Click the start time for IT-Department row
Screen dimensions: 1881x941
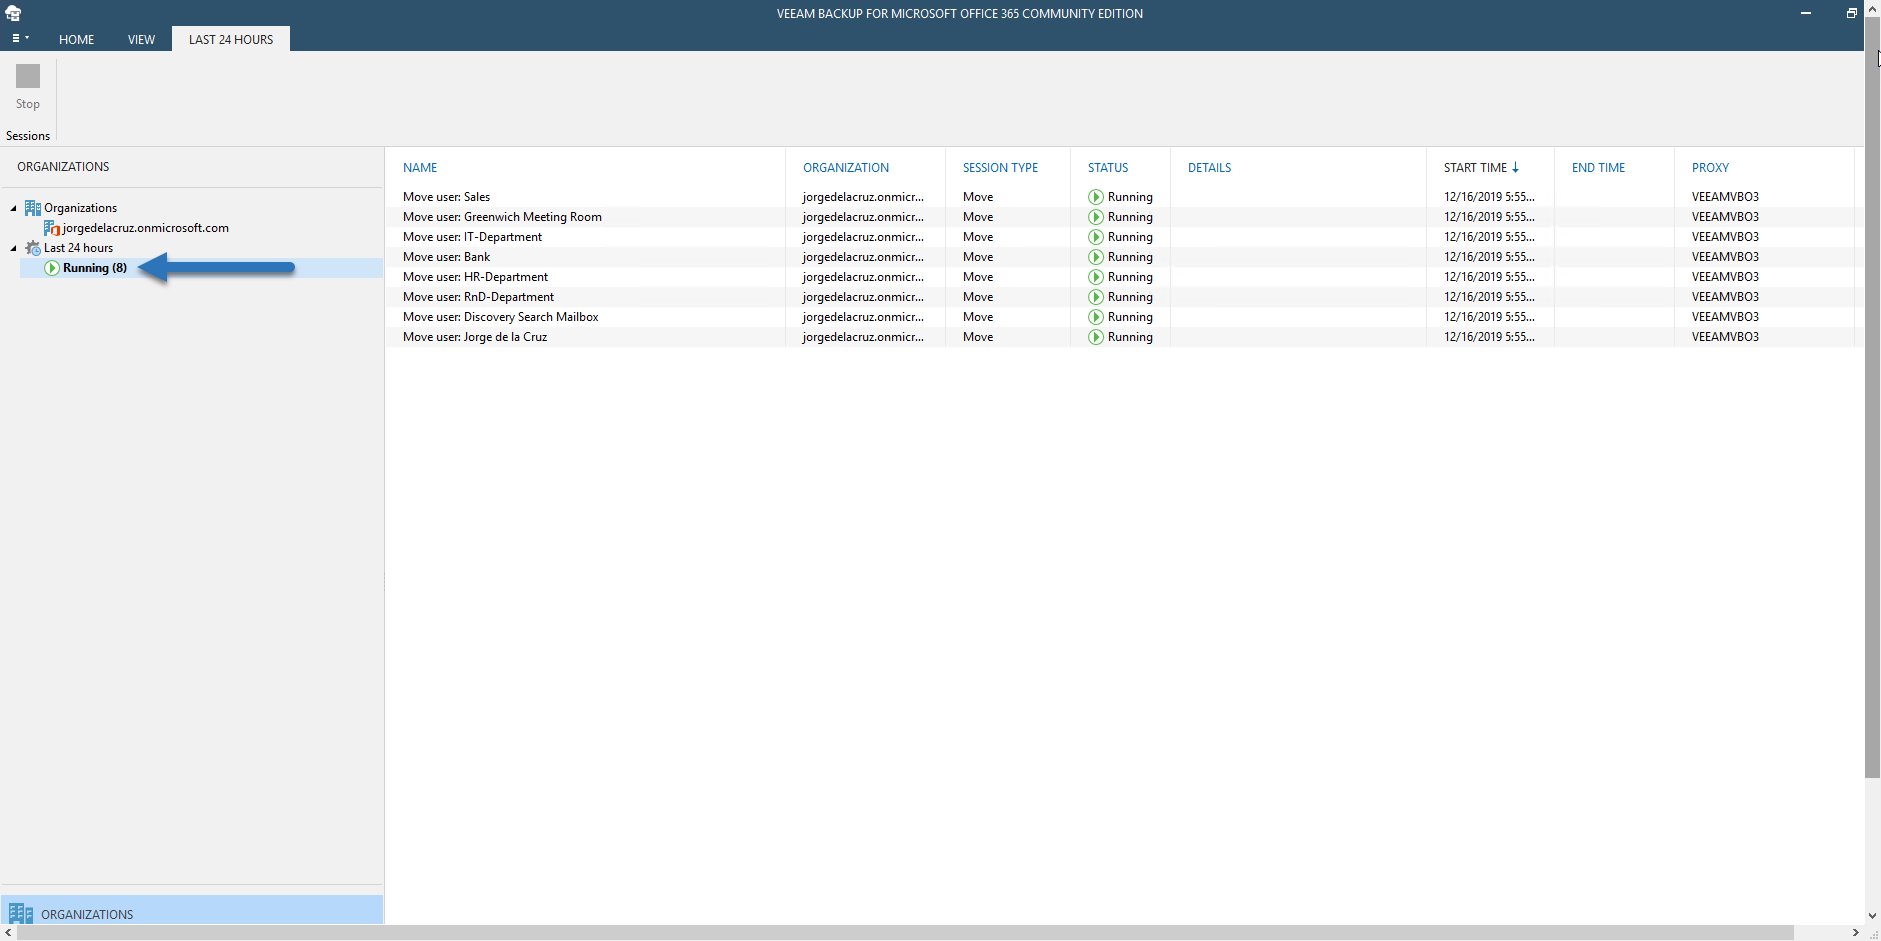[1489, 237]
